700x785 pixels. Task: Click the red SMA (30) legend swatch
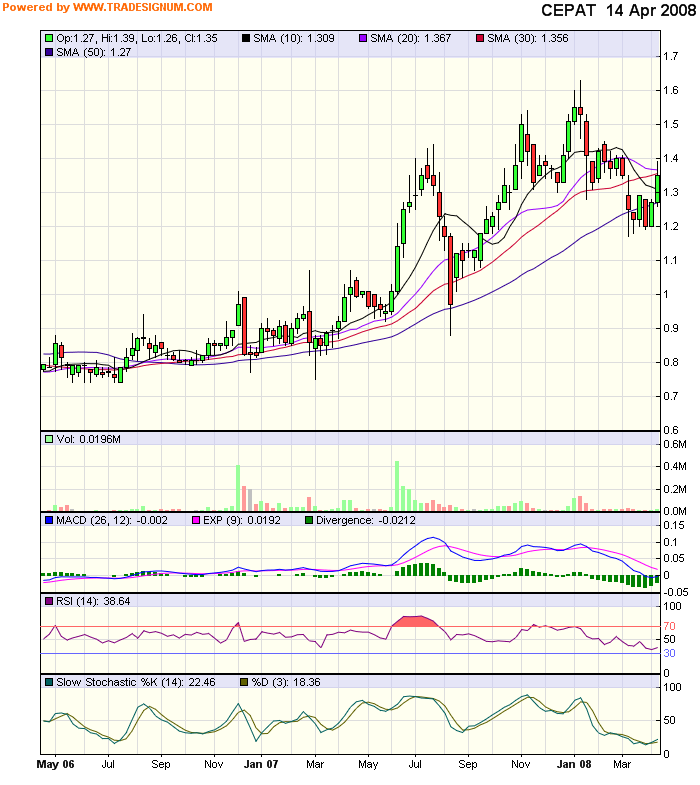480,38
